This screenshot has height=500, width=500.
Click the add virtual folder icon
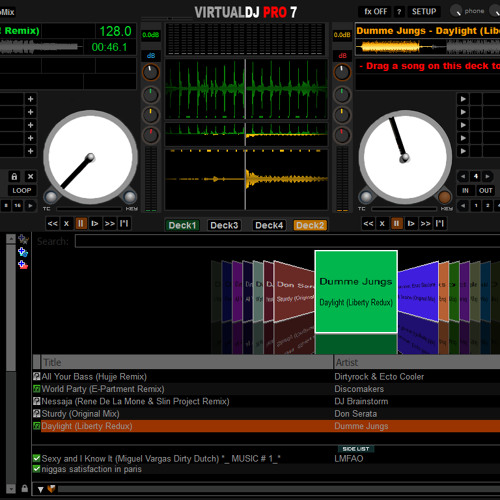coord(23,239)
